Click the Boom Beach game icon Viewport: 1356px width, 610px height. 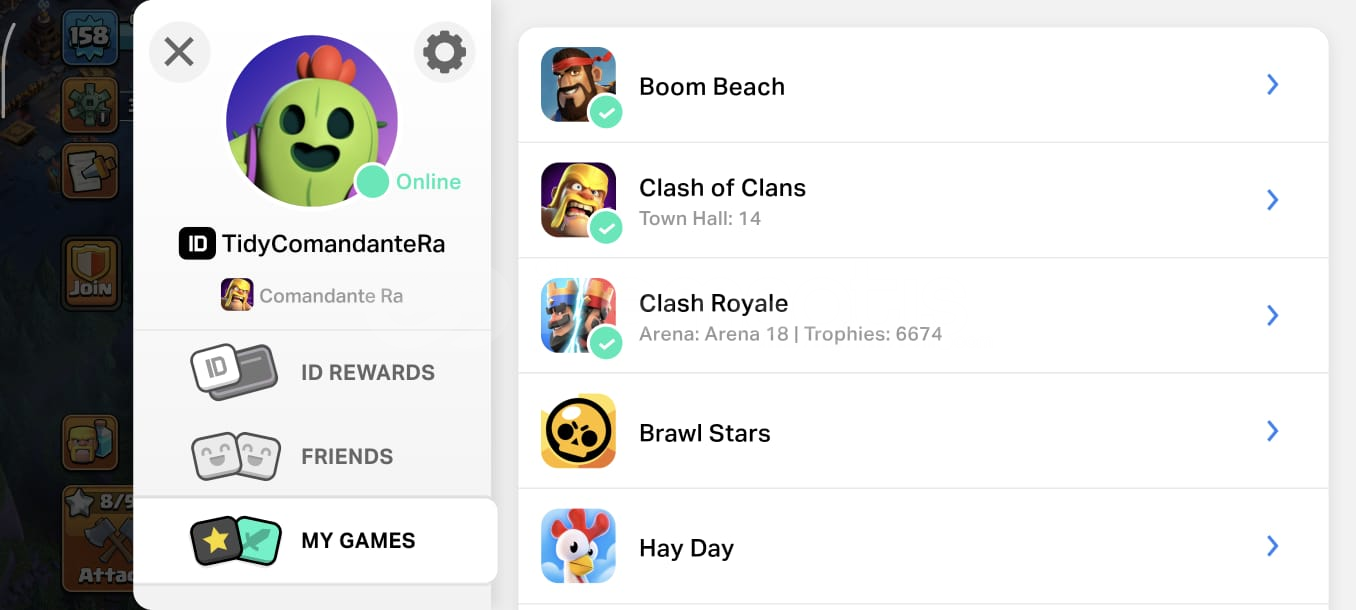pos(578,85)
